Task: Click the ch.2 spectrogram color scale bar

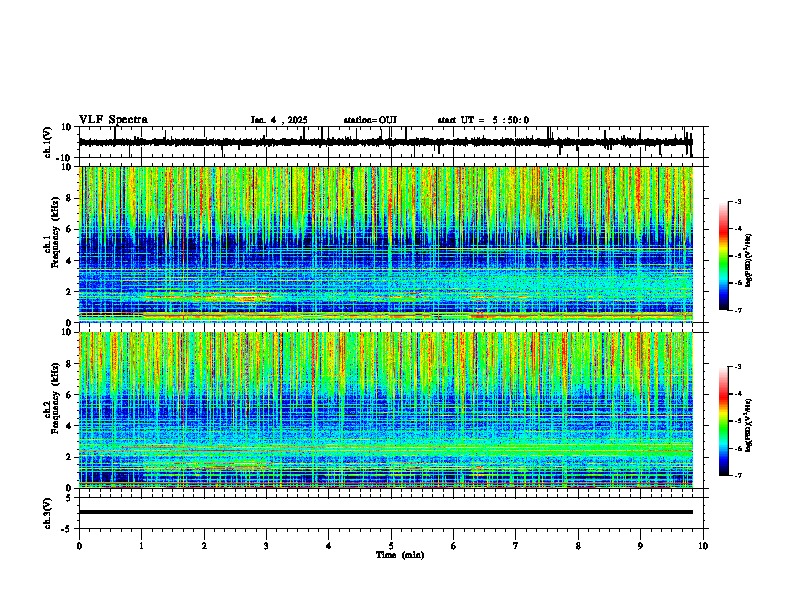Action: (724, 421)
